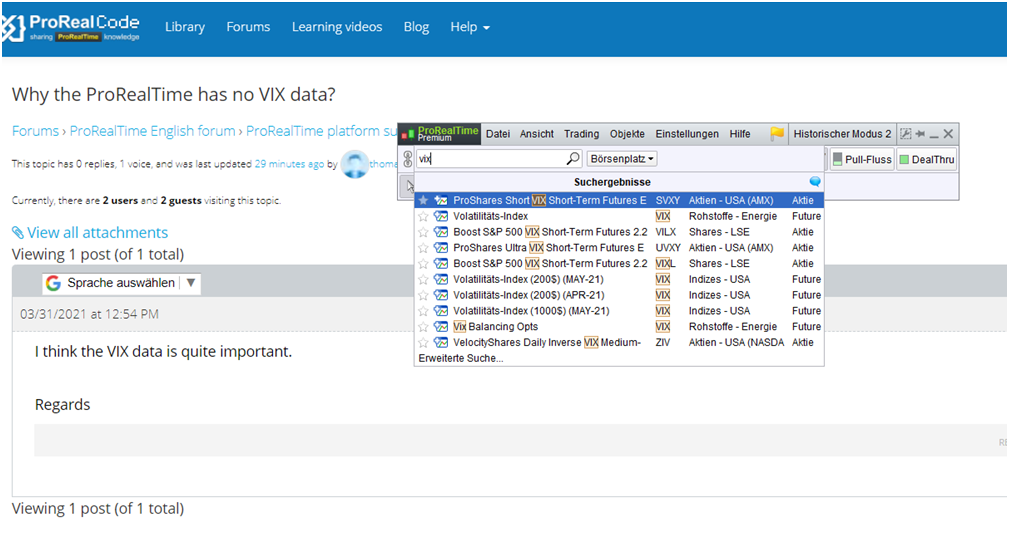Toggle favorite star for ProShares Short VIX
The width and height of the screenshot is (1009, 540).
(423, 201)
